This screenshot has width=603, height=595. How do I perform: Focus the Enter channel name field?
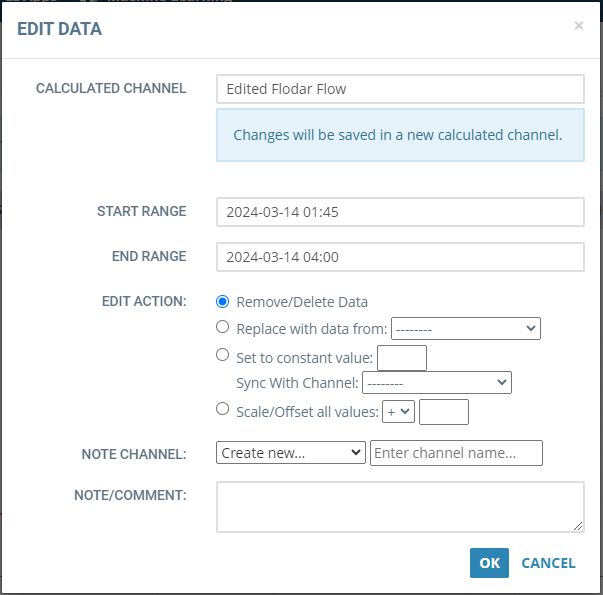(456, 453)
